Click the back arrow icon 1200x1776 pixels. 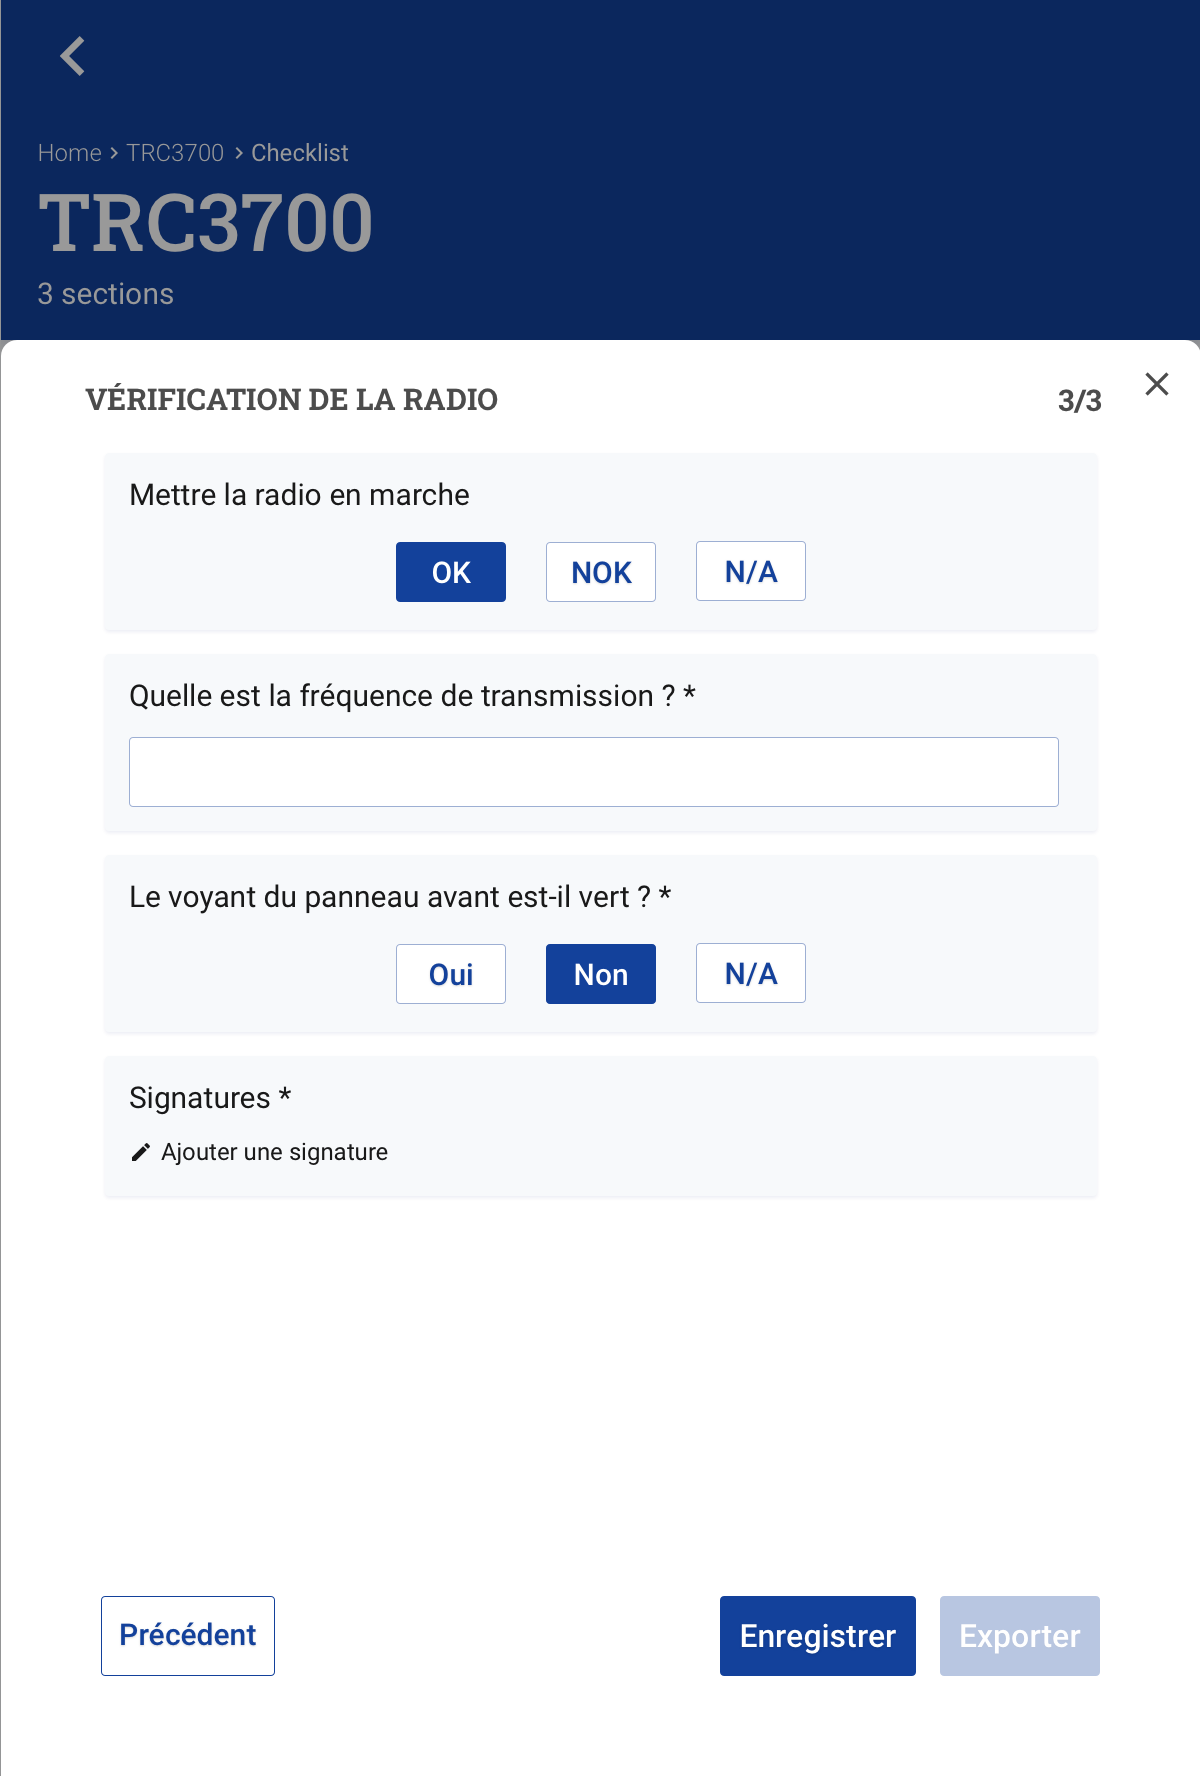(x=72, y=56)
